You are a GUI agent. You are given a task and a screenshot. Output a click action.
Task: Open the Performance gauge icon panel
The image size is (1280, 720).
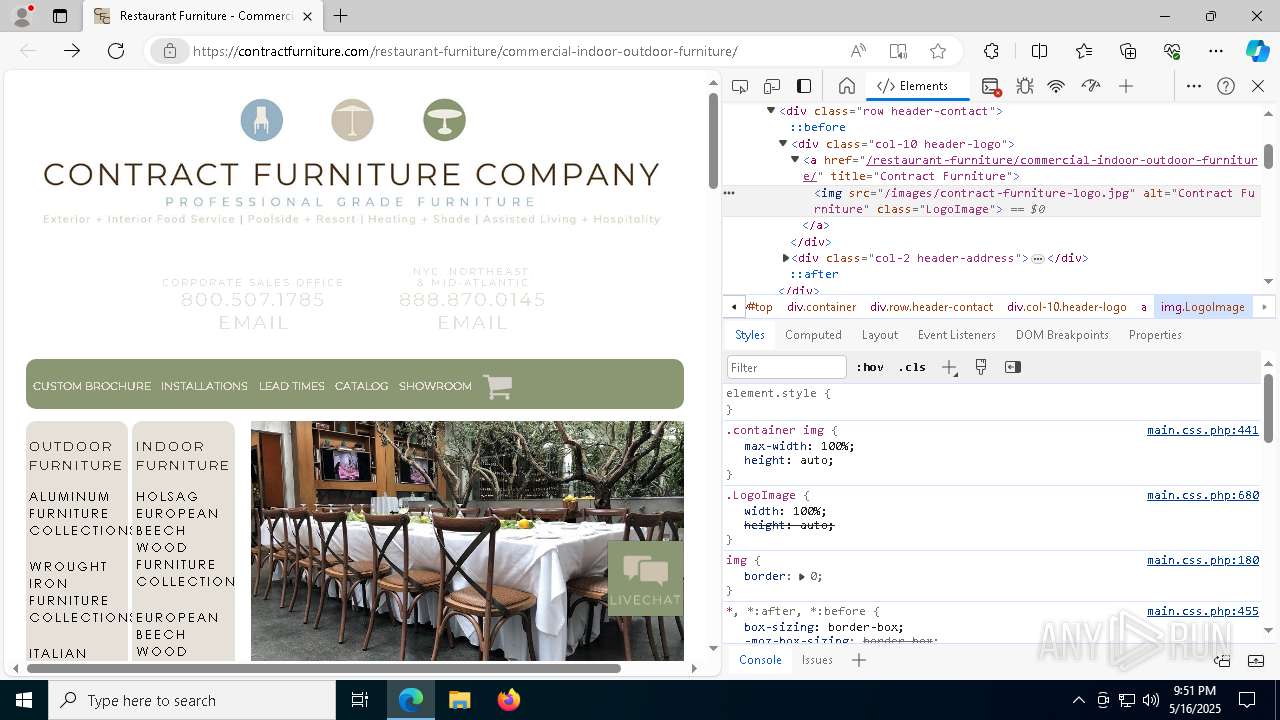(x=1091, y=86)
